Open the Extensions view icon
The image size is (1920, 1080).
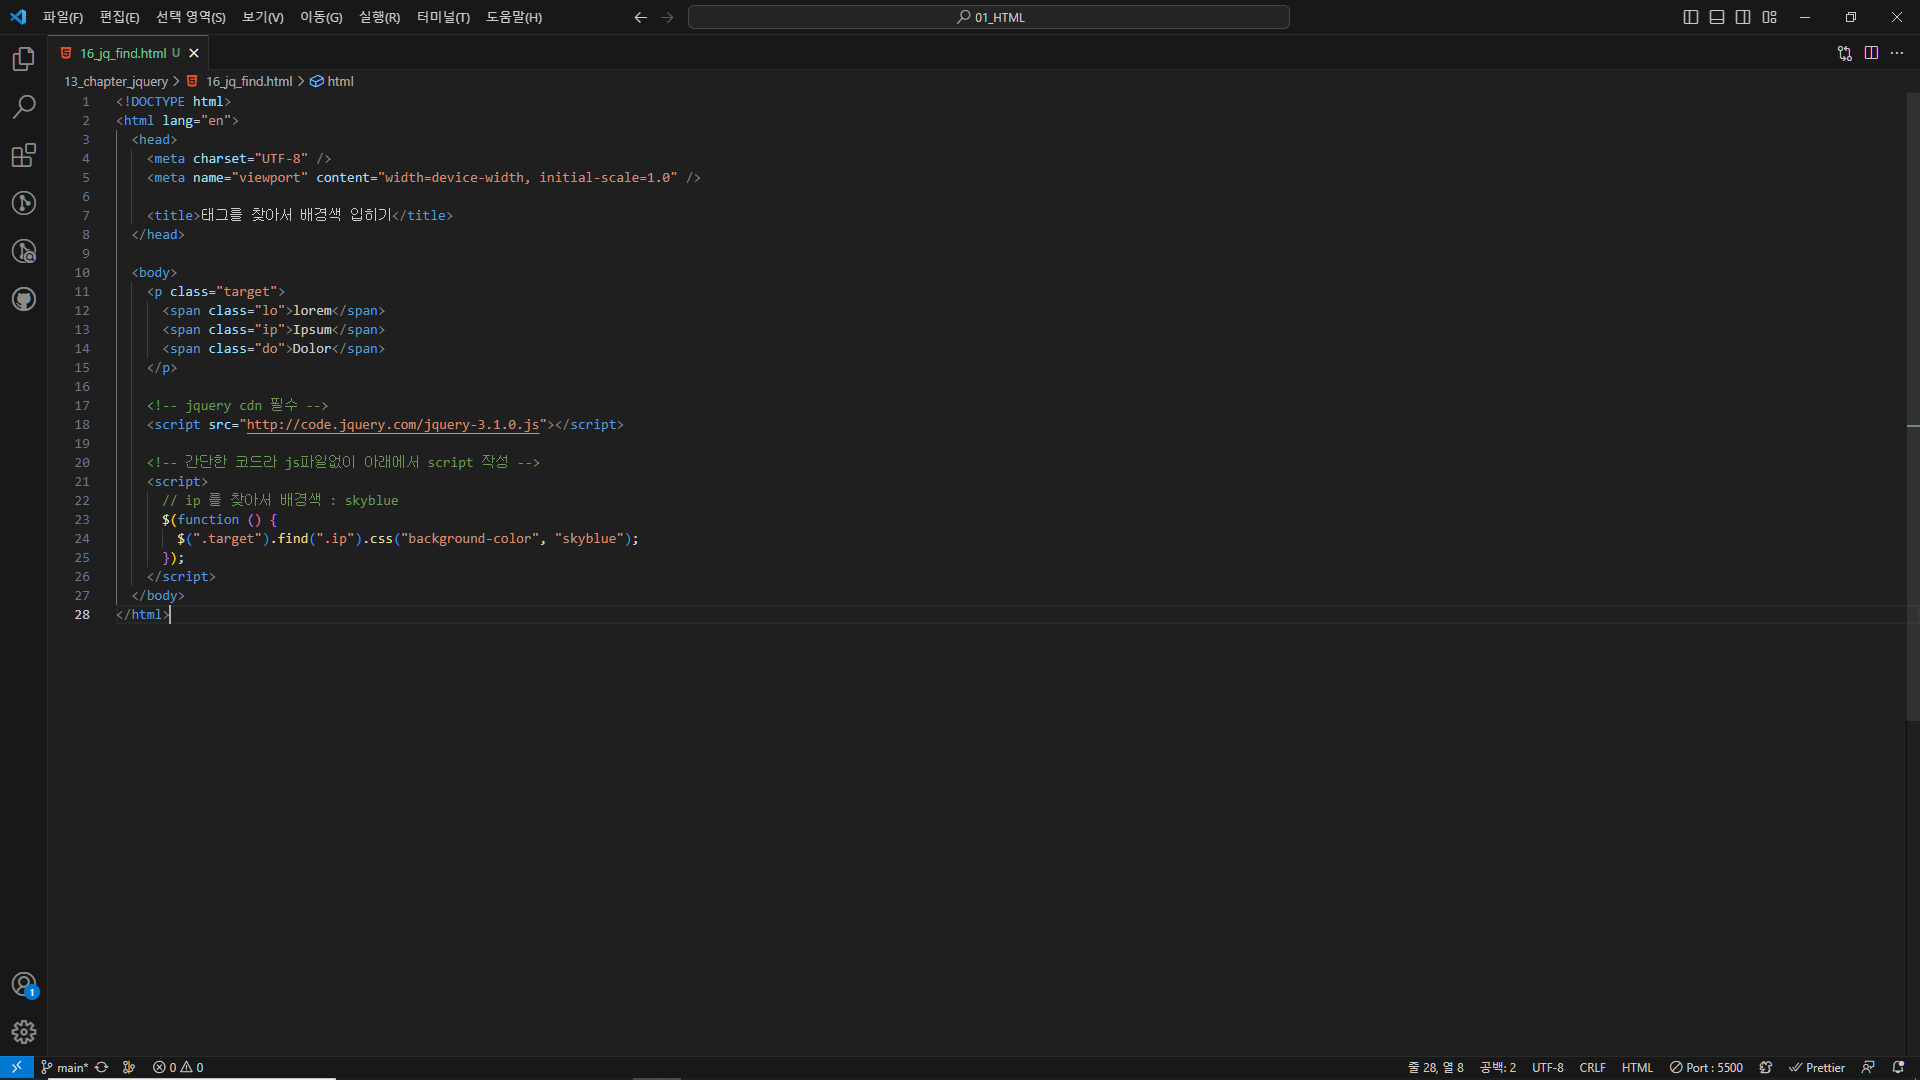24,155
